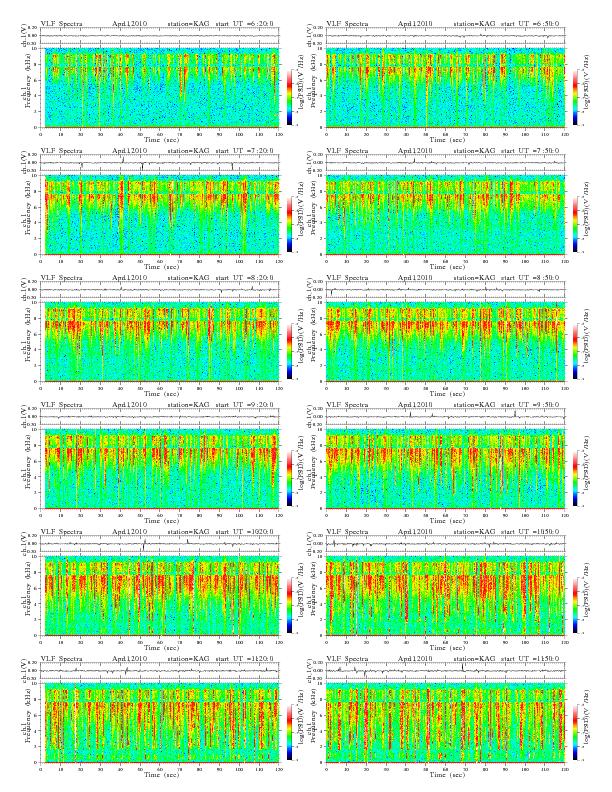Click the 'Time (sec)' label under the 8:50:0 panel

(447, 393)
